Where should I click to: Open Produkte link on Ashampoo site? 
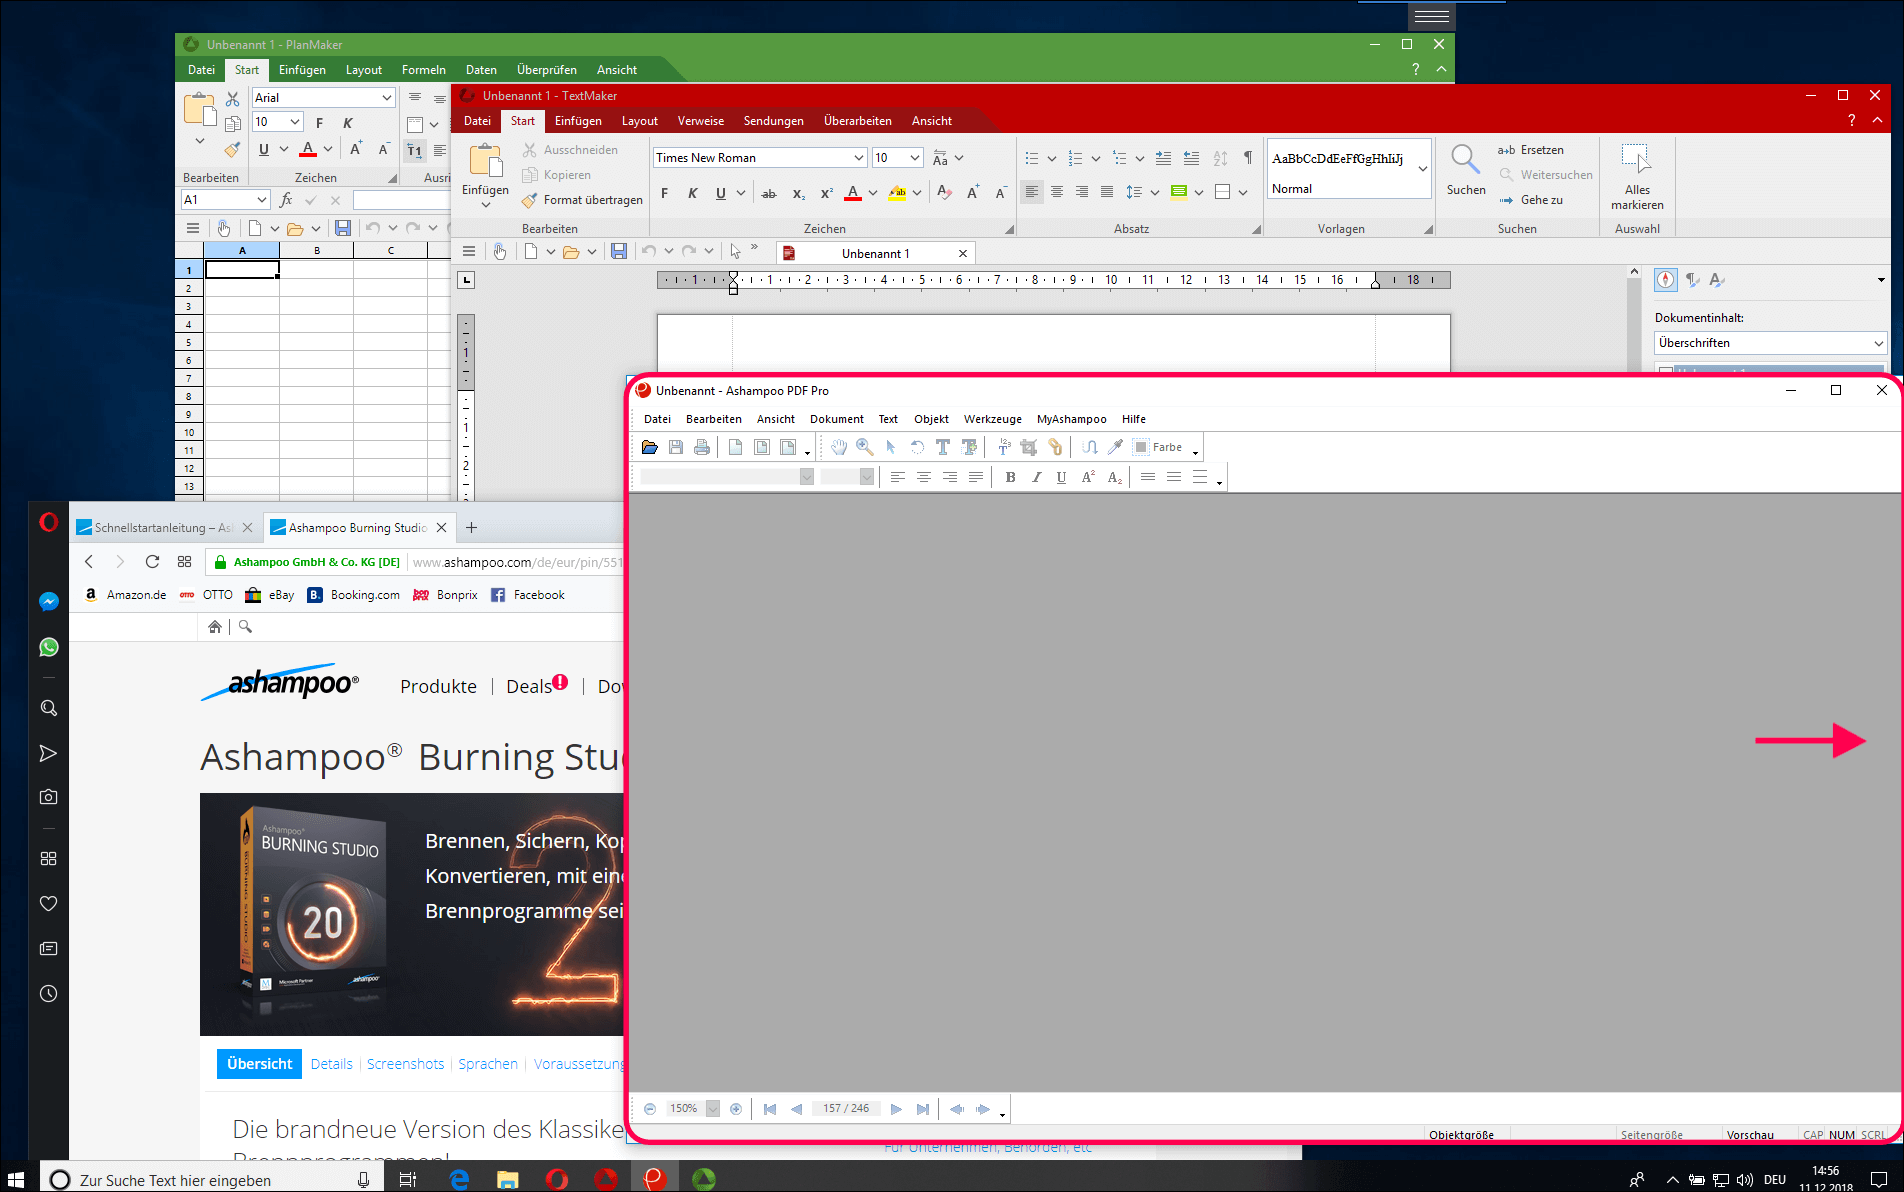pos(438,686)
